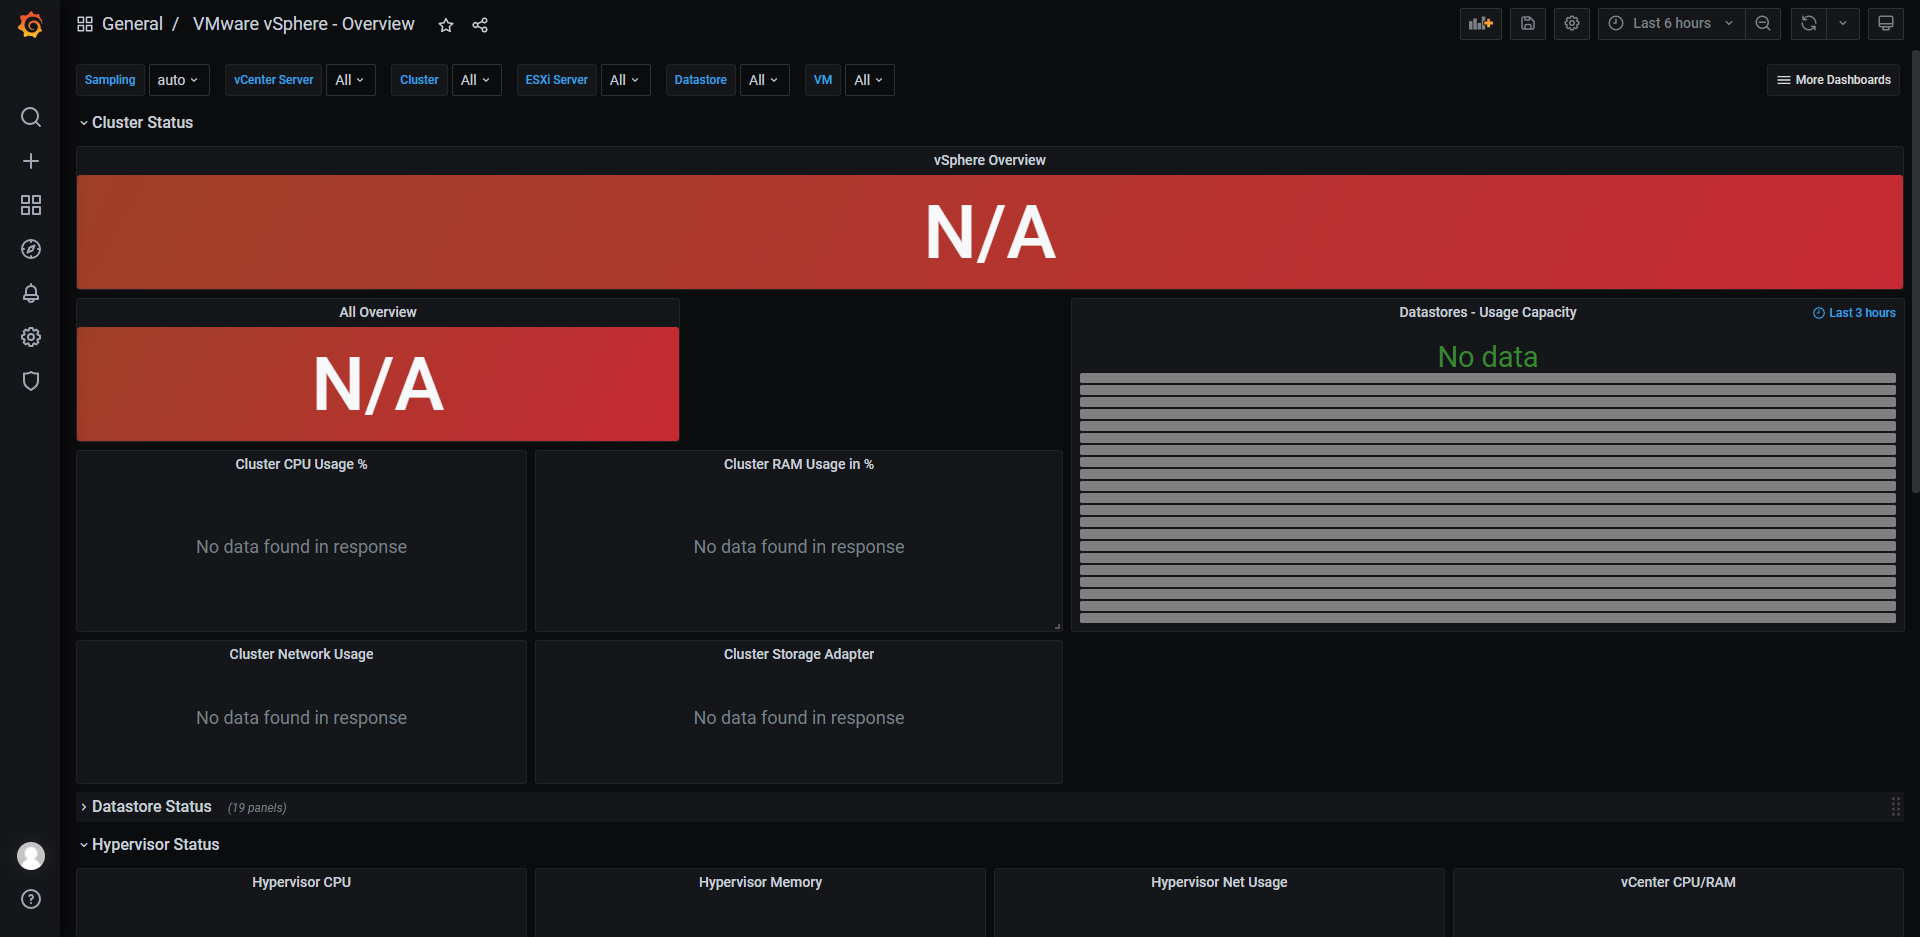Click the Last 3 hours panel time label
The width and height of the screenshot is (1920, 937).
point(1854,313)
